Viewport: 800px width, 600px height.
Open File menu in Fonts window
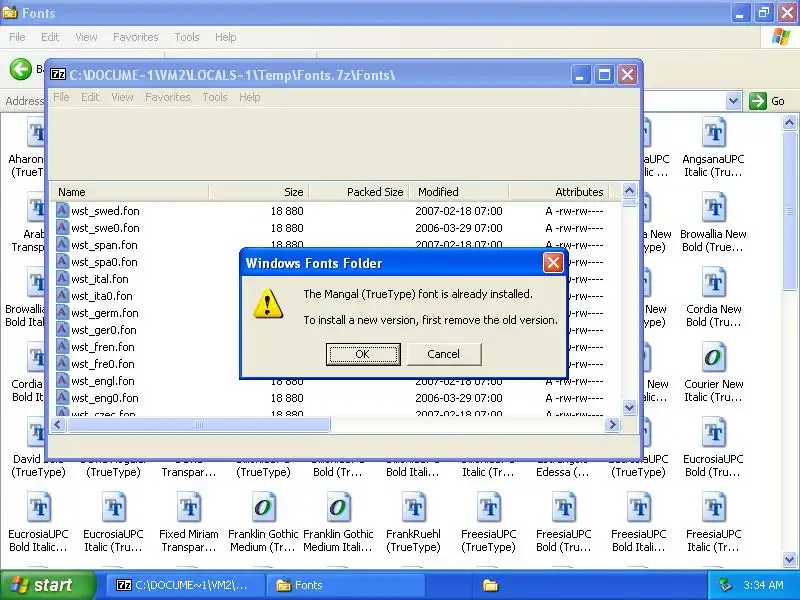click(x=17, y=37)
